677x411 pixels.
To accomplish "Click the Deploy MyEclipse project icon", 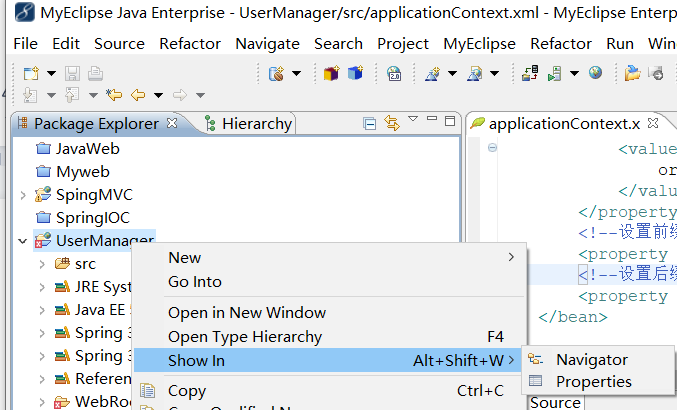I will (530, 73).
